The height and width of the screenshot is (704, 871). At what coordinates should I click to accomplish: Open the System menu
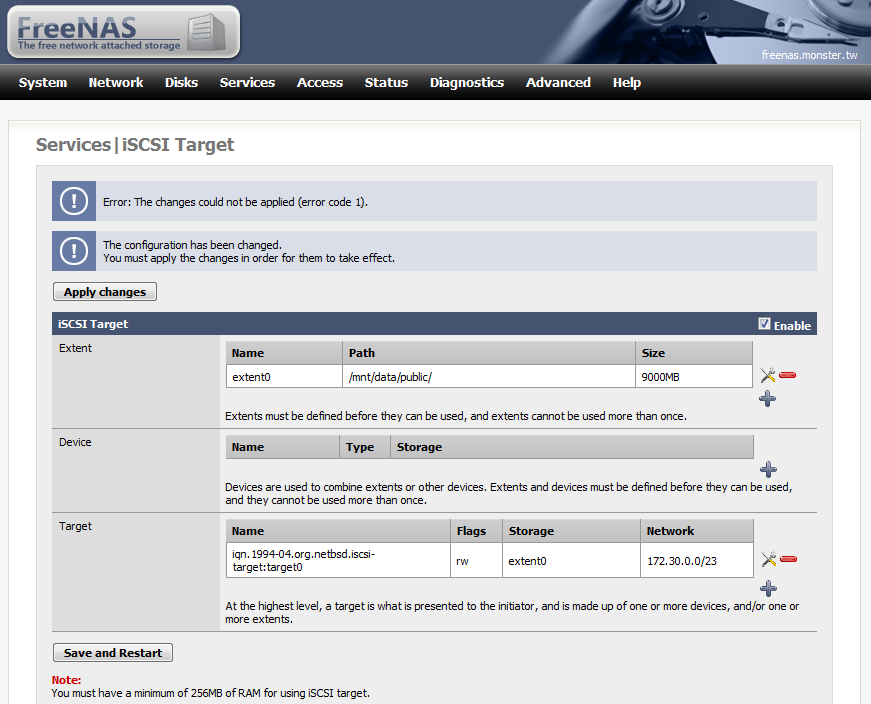[43, 83]
